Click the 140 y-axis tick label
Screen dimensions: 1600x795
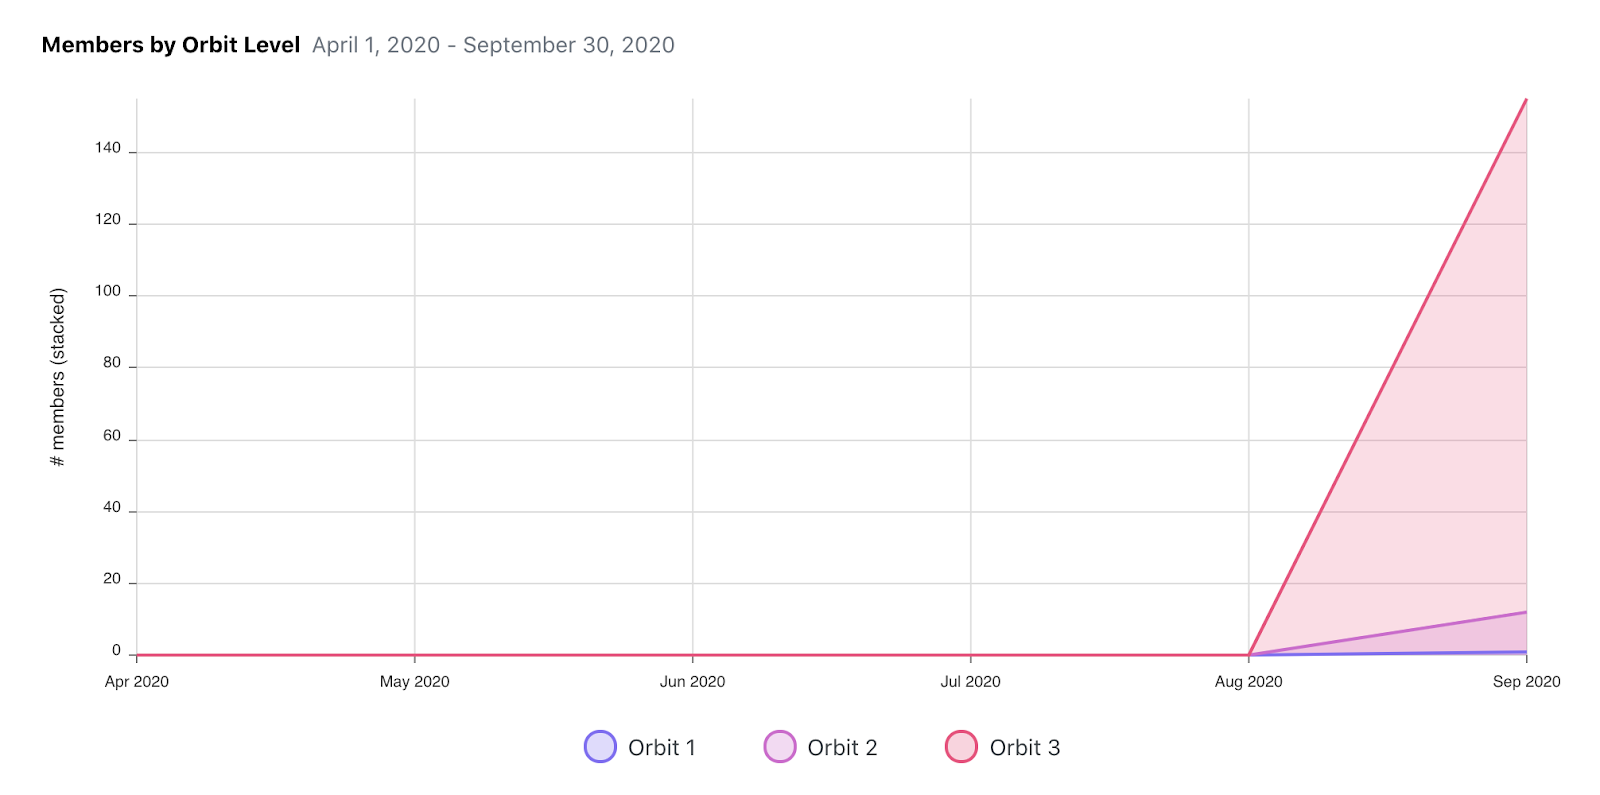pyautogui.click(x=108, y=148)
